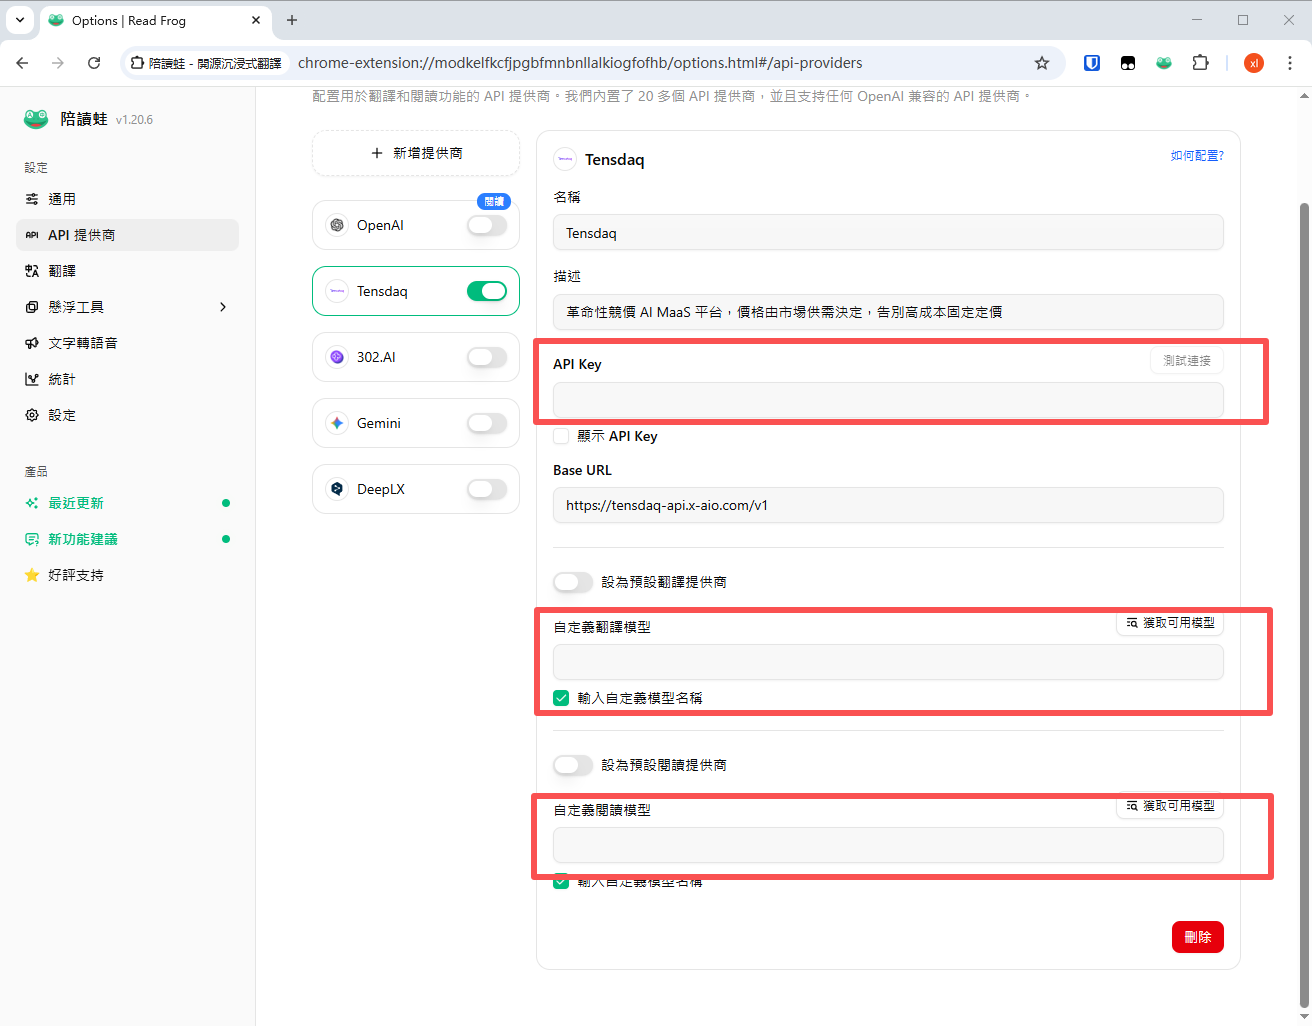Check the 顯示 API Key checkbox

[561, 436]
